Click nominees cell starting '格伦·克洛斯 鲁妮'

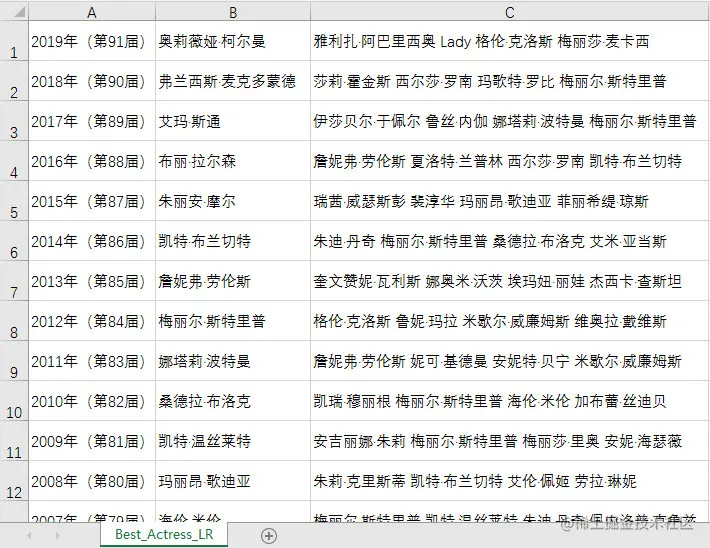pos(510,321)
